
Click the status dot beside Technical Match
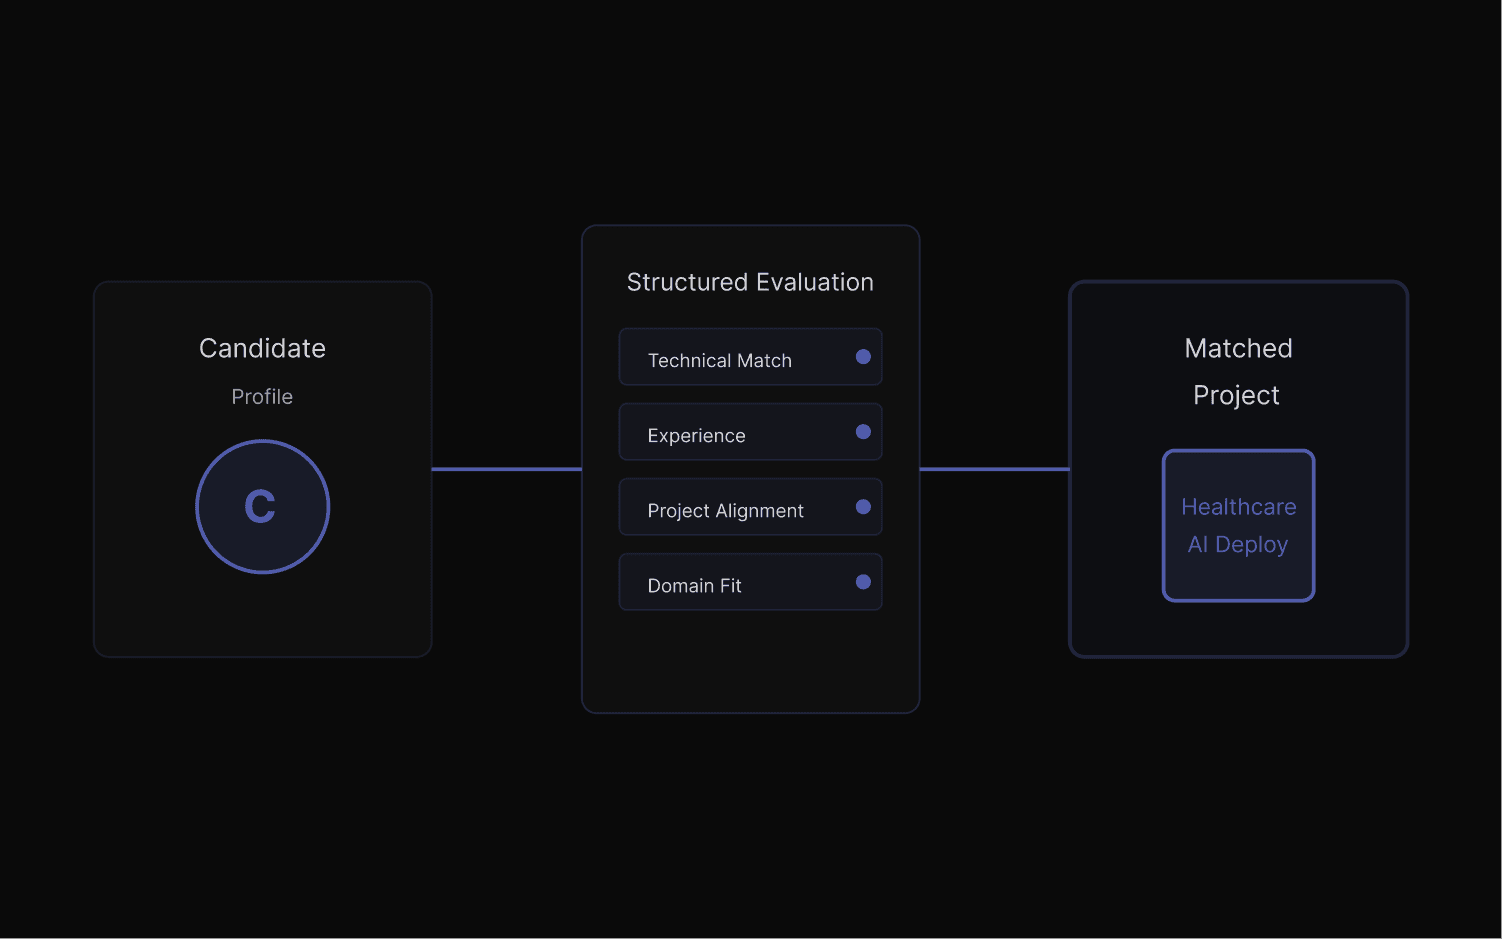862,355
